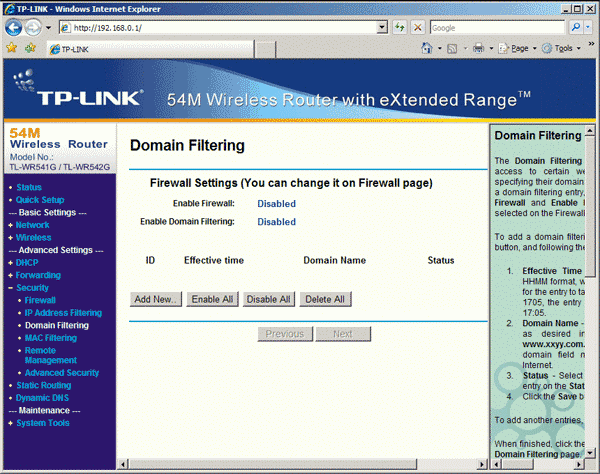Open the feeds dropdown arrow
The width and height of the screenshot is (600, 474).
click(x=465, y=49)
